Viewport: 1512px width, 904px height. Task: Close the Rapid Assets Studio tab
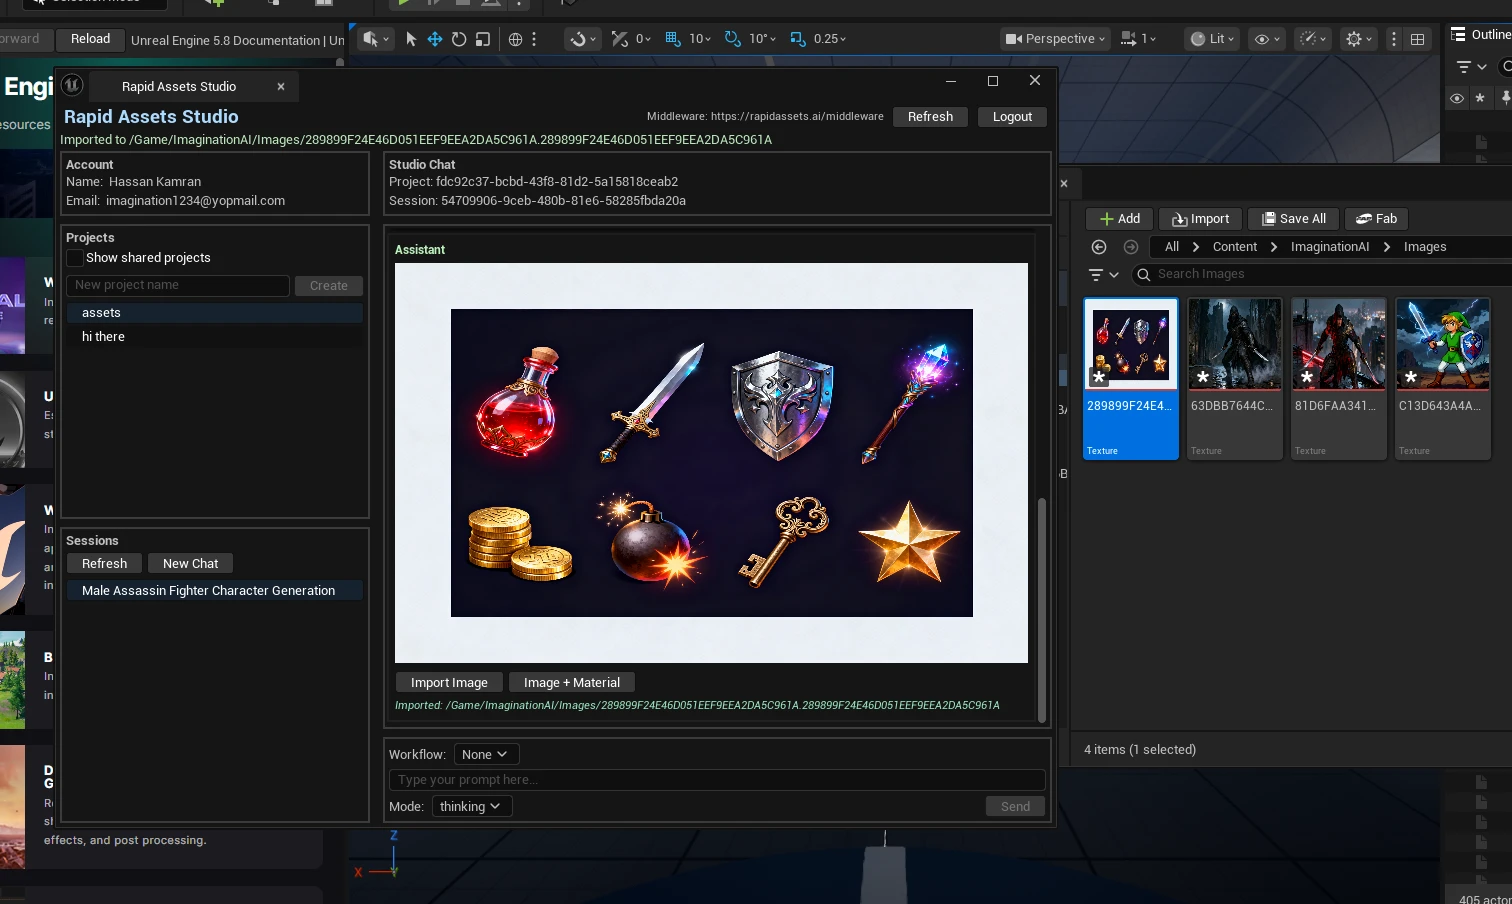281,87
